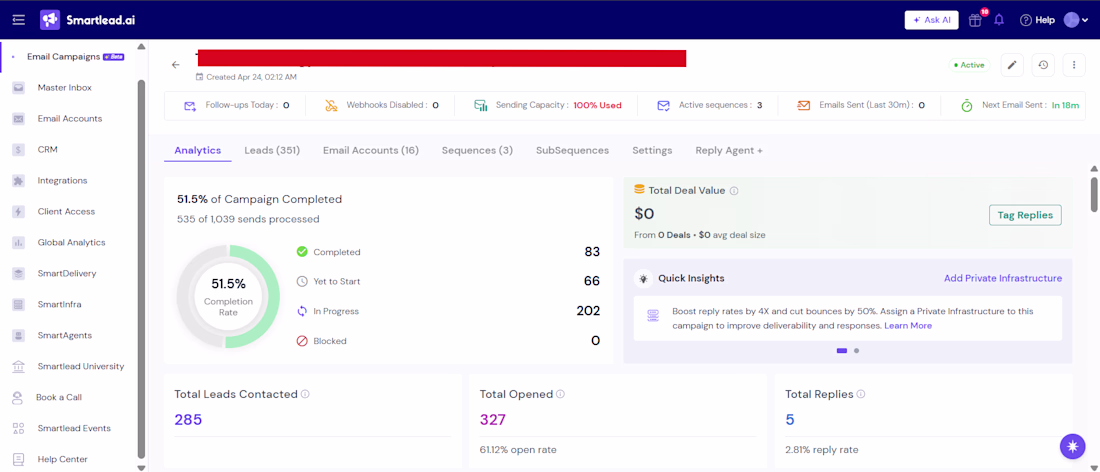Click the 285 leads contacted value
Image resolution: width=1100 pixels, height=472 pixels.
click(188, 420)
